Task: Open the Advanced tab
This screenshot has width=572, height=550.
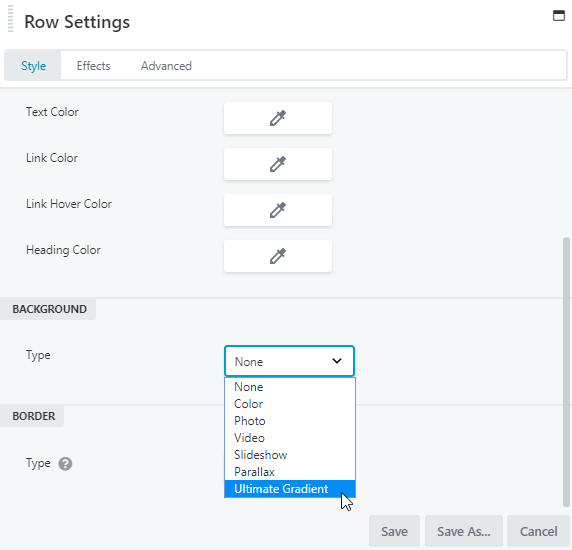Action: tap(166, 66)
